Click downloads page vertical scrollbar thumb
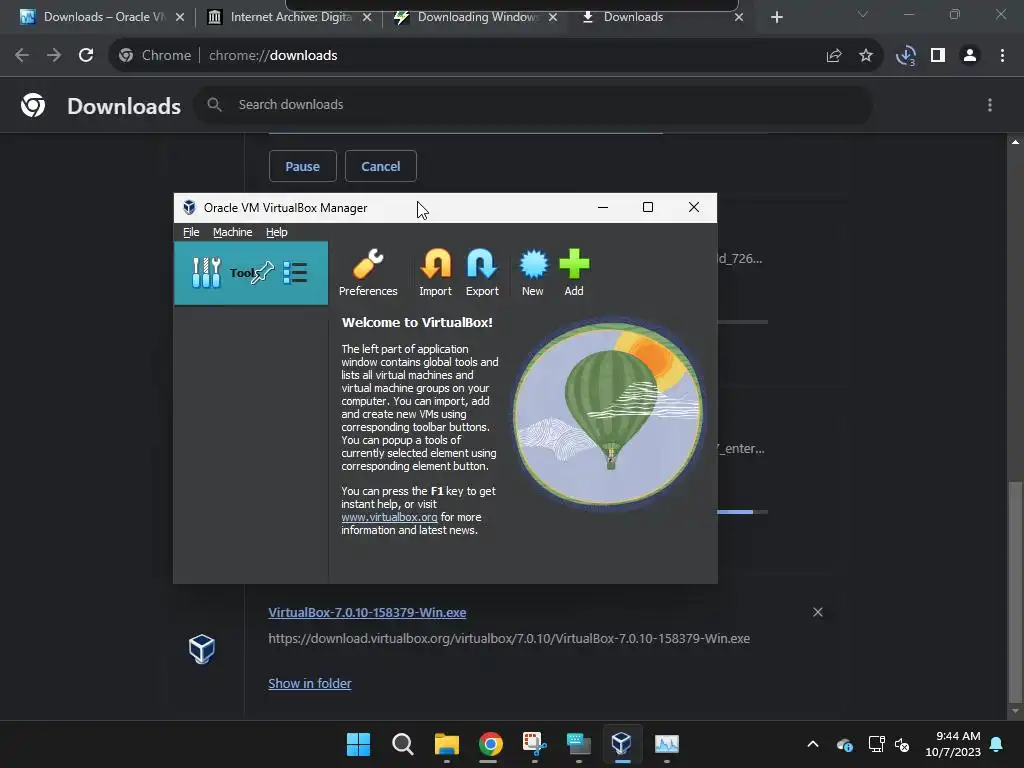The image size is (1024, 768). coord(1015,591)
